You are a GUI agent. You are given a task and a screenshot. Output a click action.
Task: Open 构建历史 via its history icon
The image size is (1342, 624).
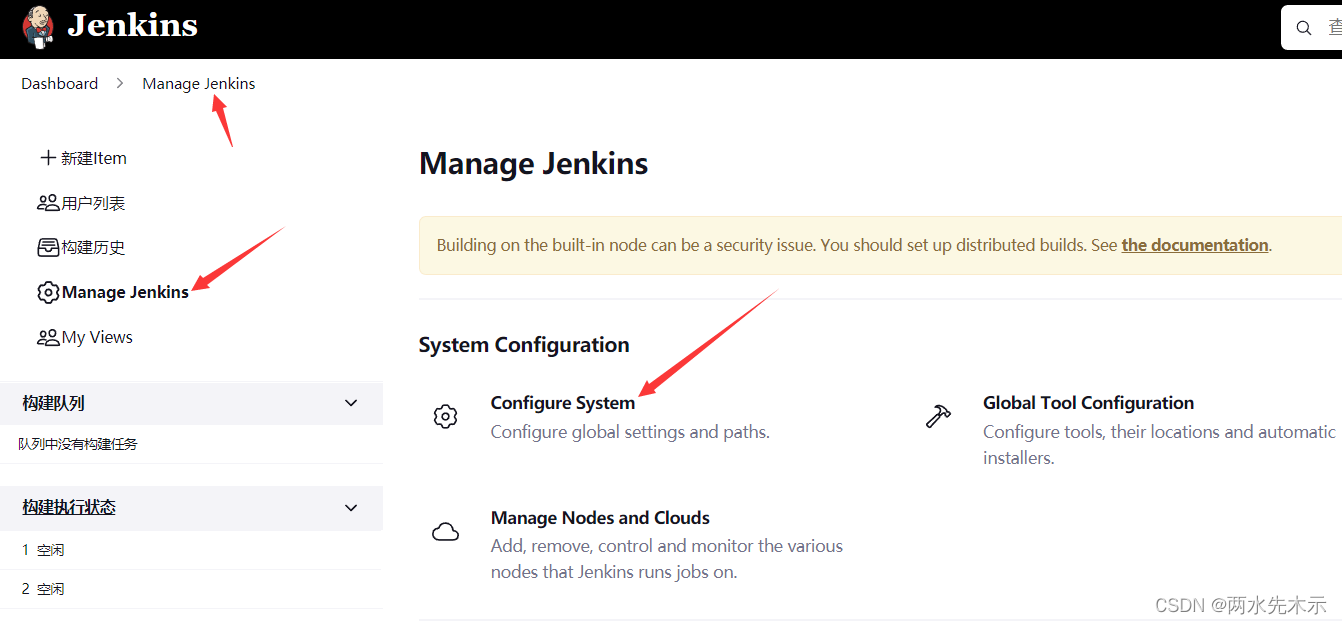(47, 247)
